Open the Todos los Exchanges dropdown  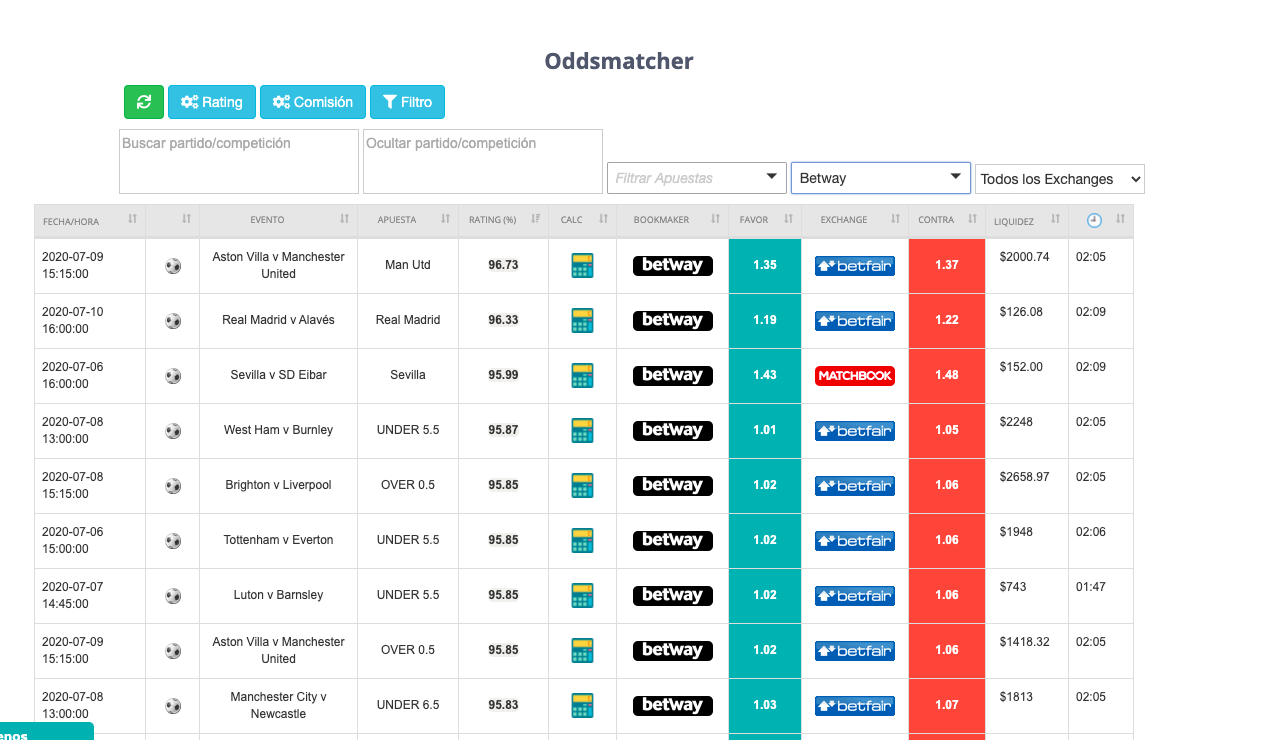click(x=1060, y=179)
